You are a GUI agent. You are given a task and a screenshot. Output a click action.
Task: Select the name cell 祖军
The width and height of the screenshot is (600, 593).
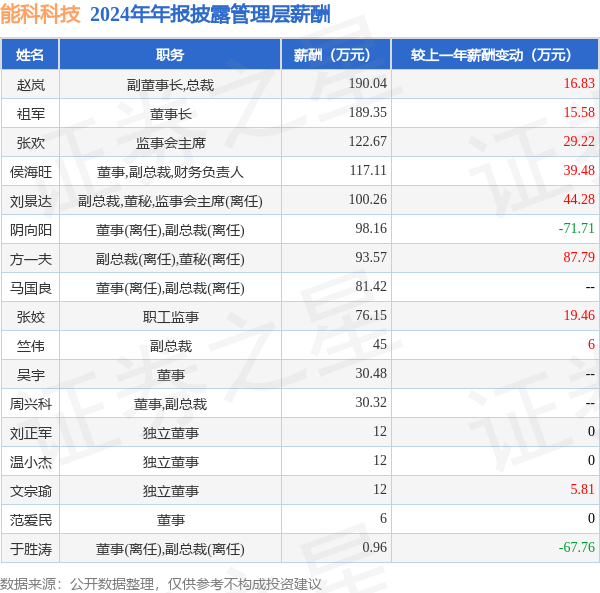pos(31,114)
